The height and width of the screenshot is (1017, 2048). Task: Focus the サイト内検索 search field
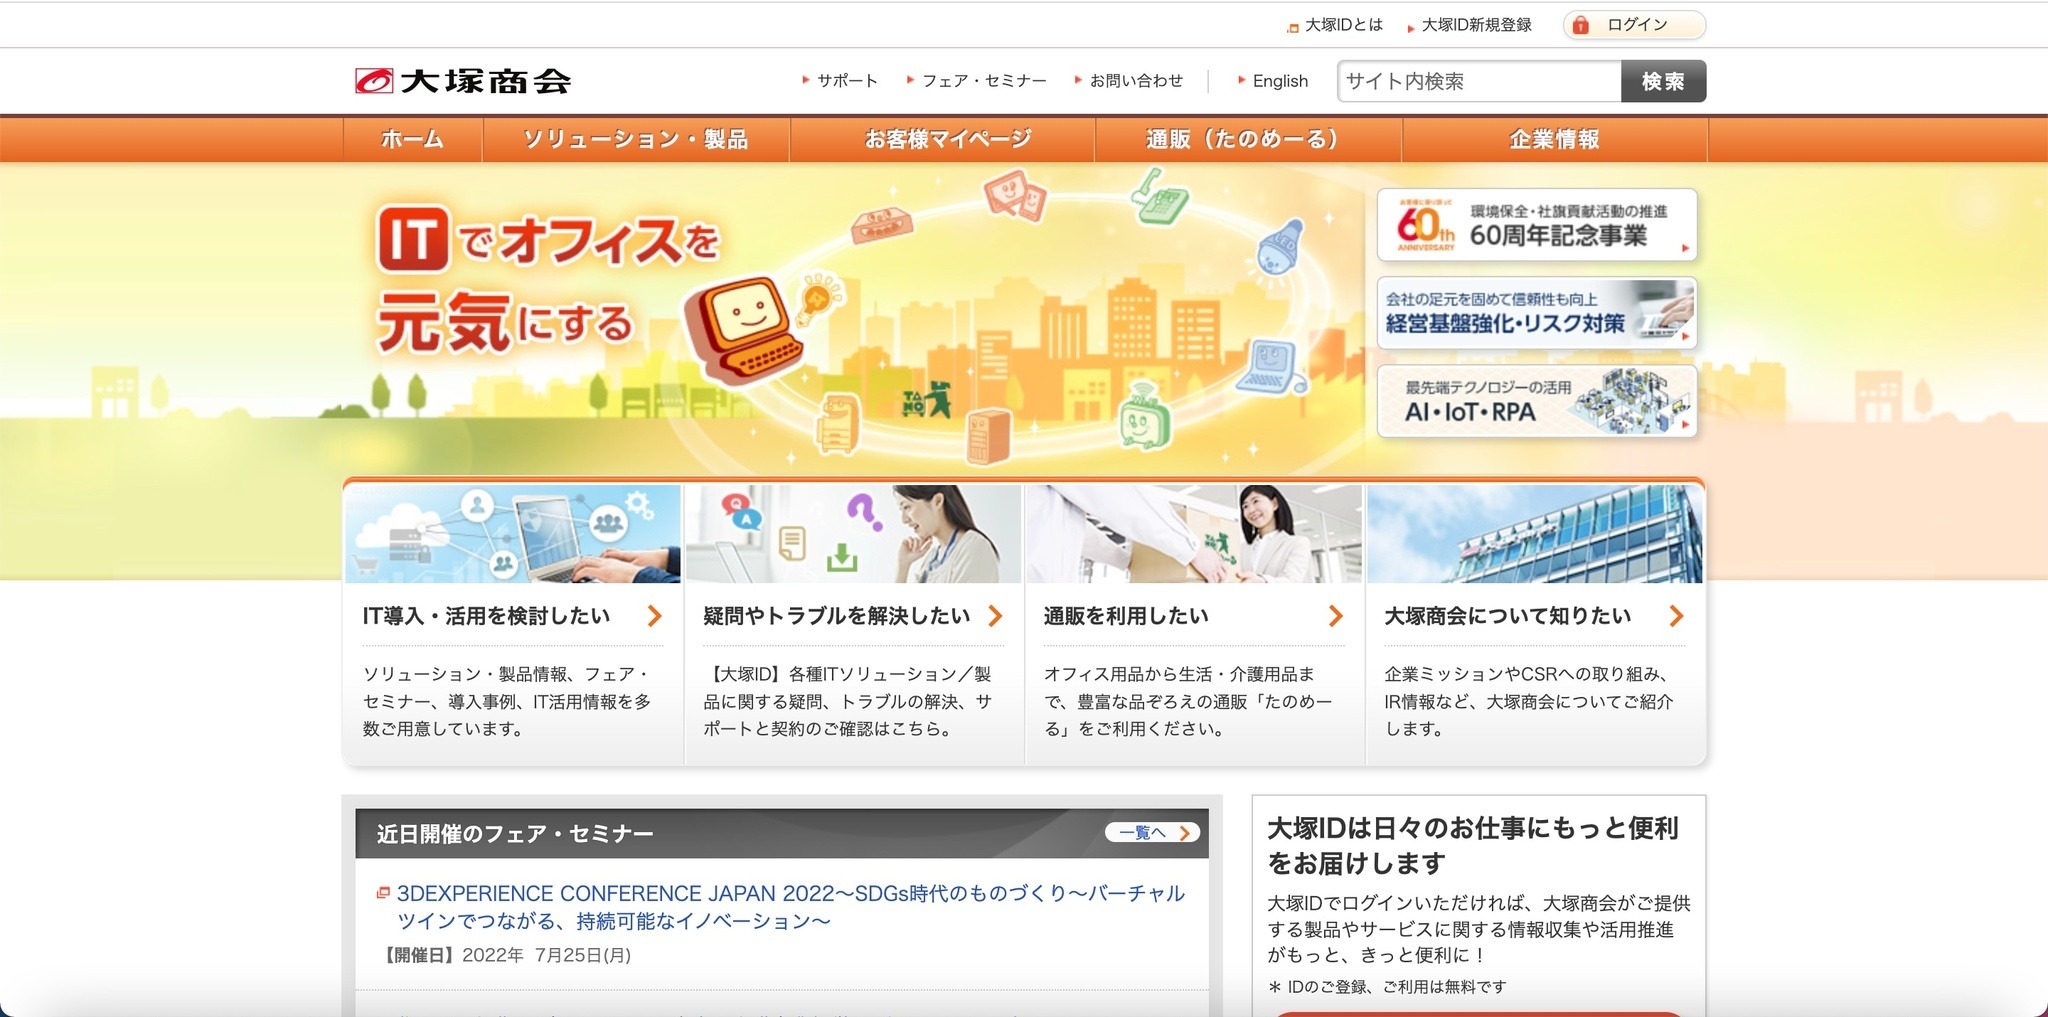click(1479, 81)
